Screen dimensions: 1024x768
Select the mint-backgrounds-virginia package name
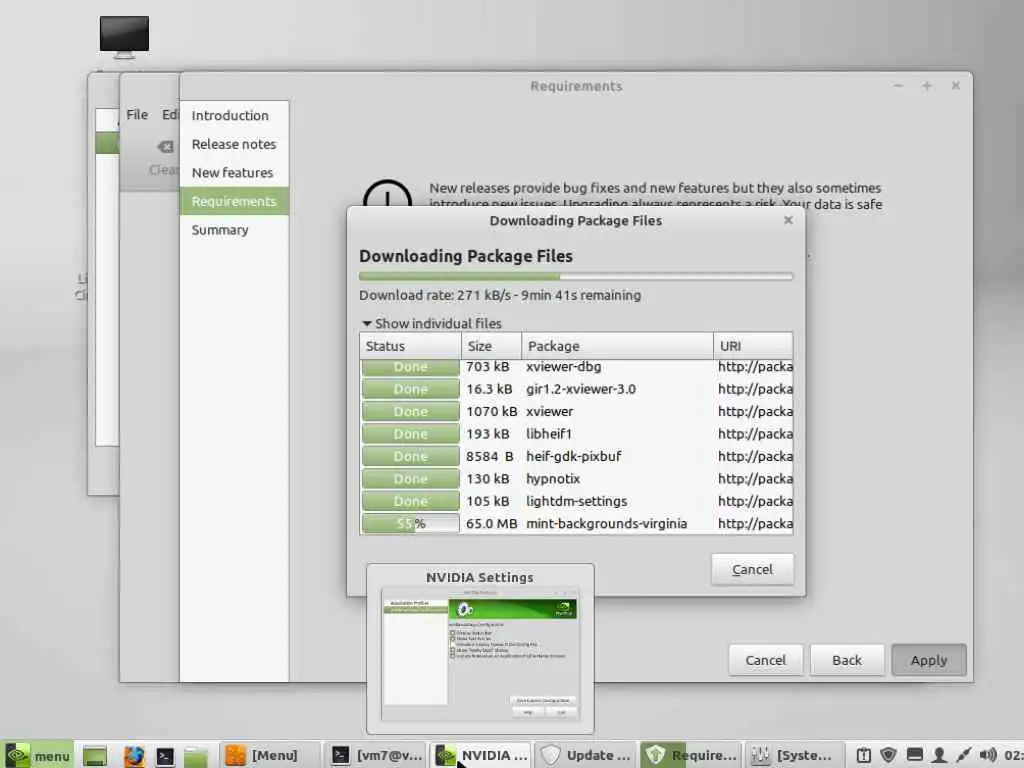point(607,524)
